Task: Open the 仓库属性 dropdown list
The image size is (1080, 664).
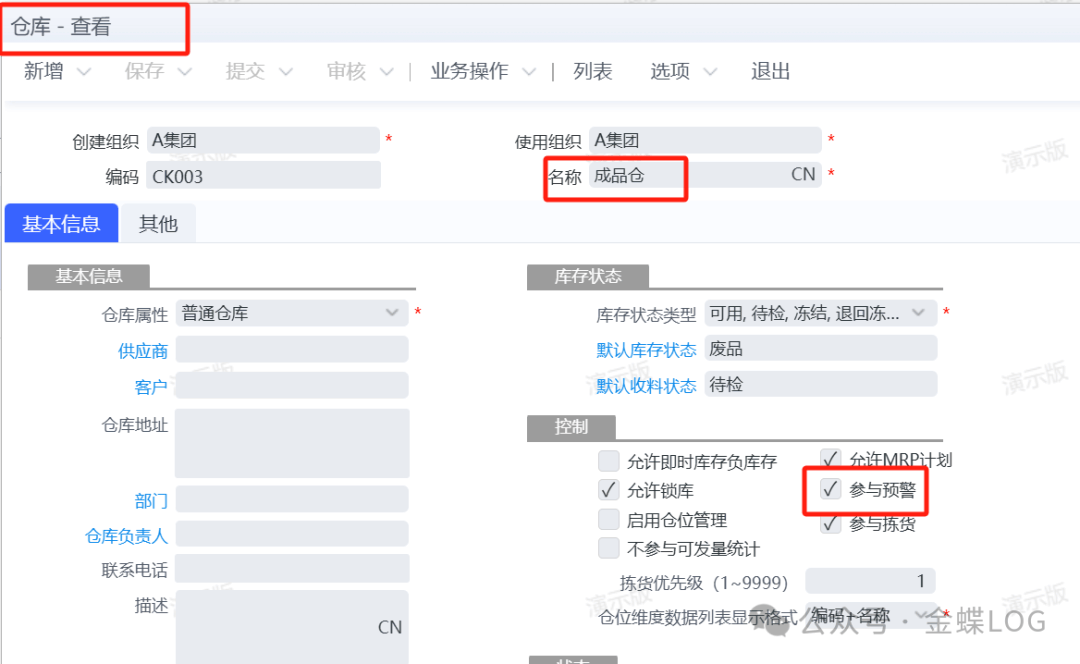Action: 392,313
